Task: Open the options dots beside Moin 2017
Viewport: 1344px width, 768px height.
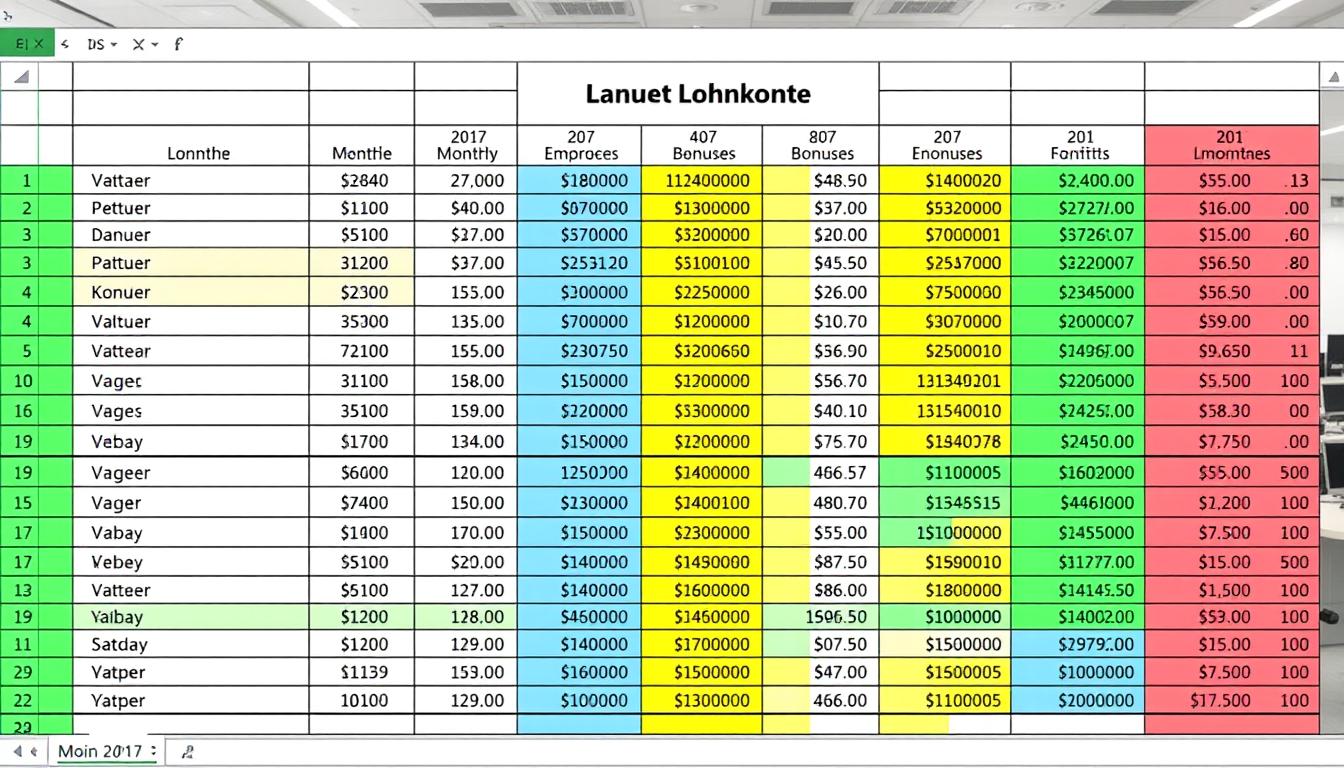Action: 153,751
